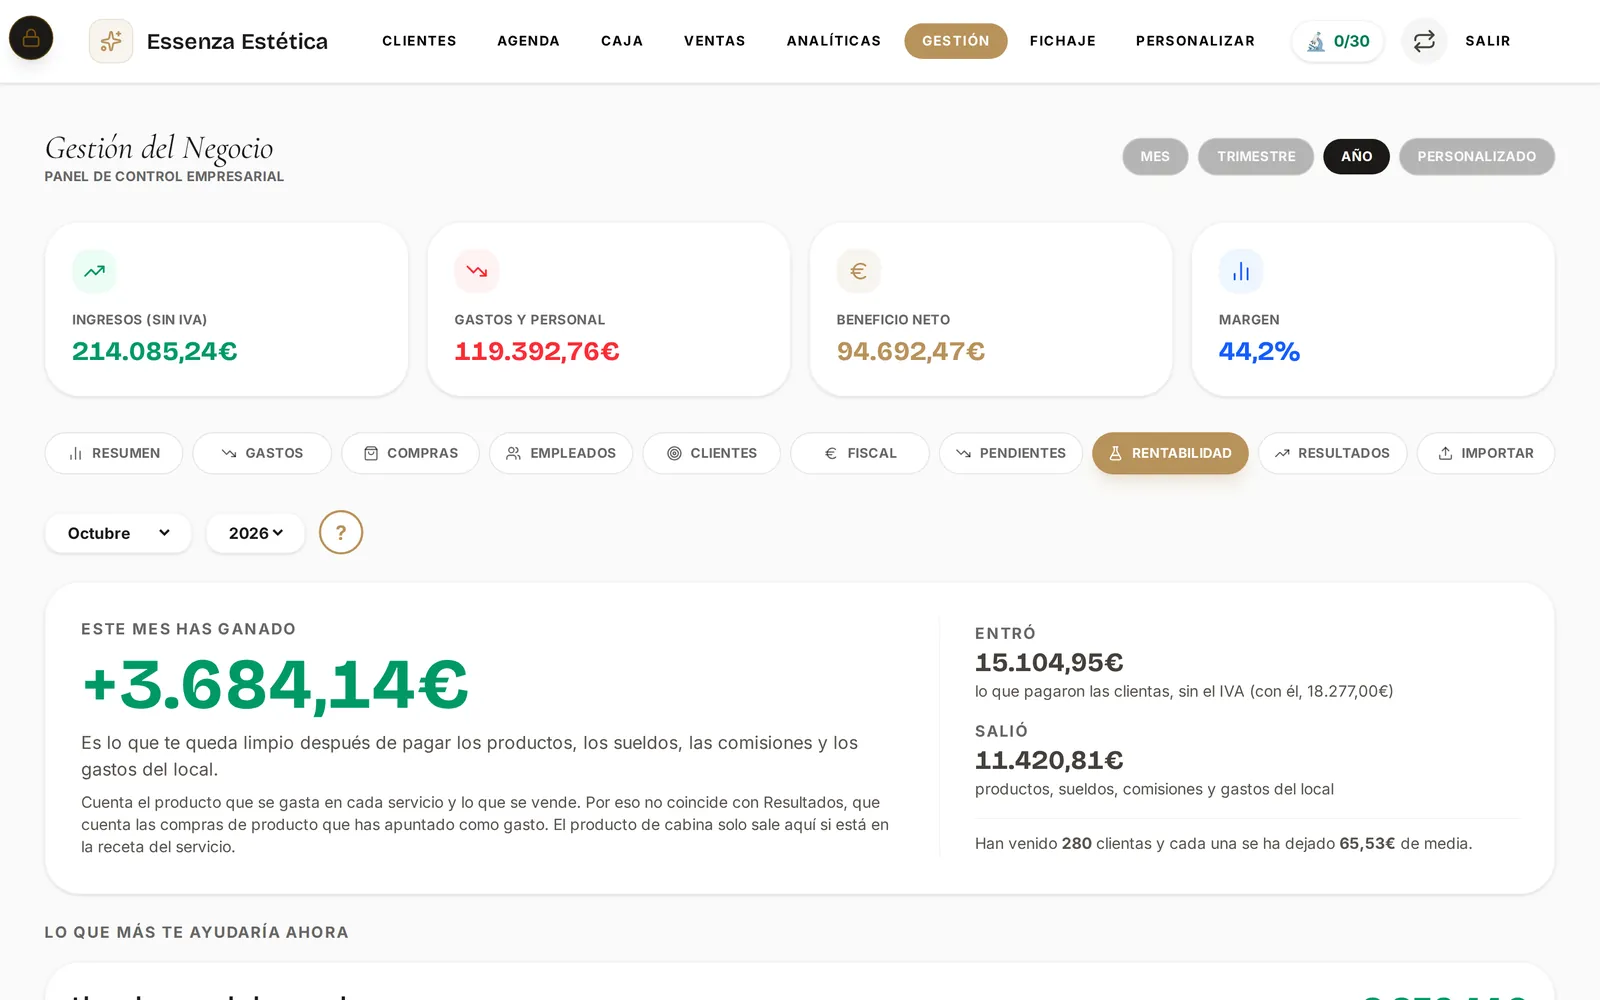Go to Agenda in top navigation
Image resolution: width=1600 pixels, height=1000 pixels.
(528, 41)
